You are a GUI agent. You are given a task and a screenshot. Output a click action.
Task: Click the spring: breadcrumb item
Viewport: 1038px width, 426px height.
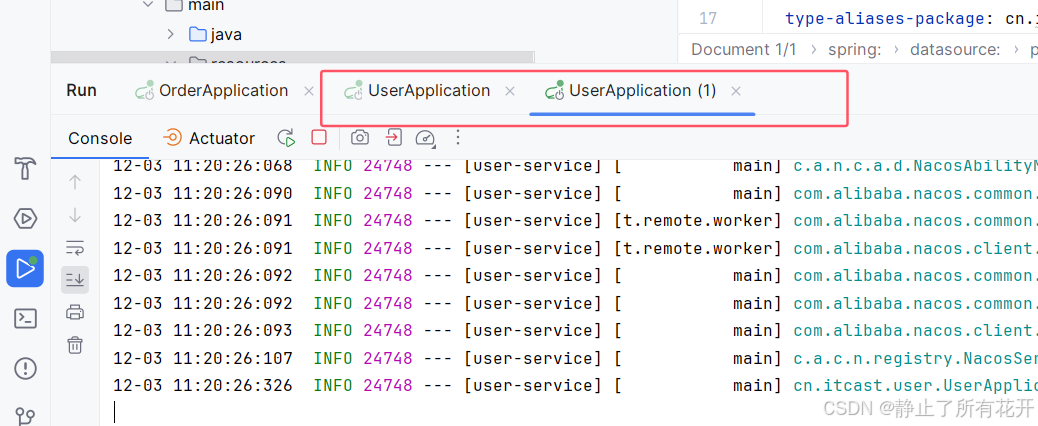[857, 50]
